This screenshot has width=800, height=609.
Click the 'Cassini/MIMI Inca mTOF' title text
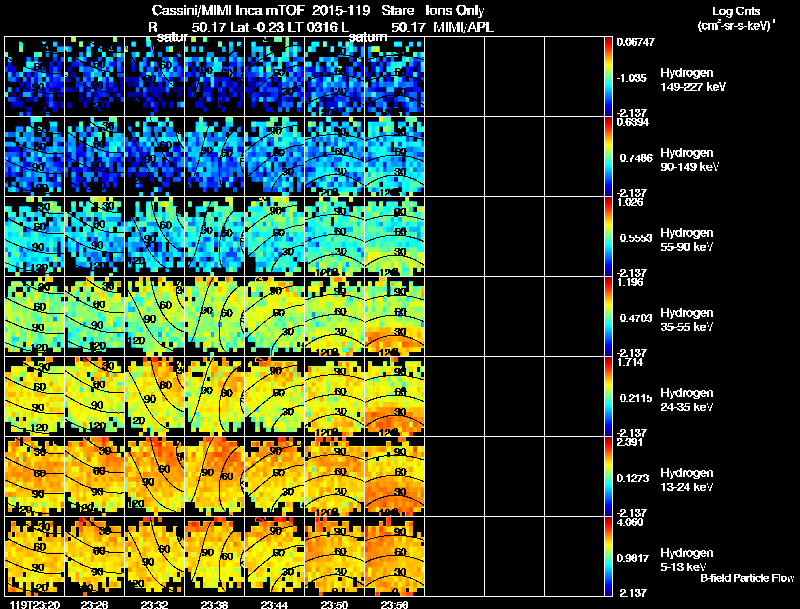pyautogui.click(x=228, y=11)
